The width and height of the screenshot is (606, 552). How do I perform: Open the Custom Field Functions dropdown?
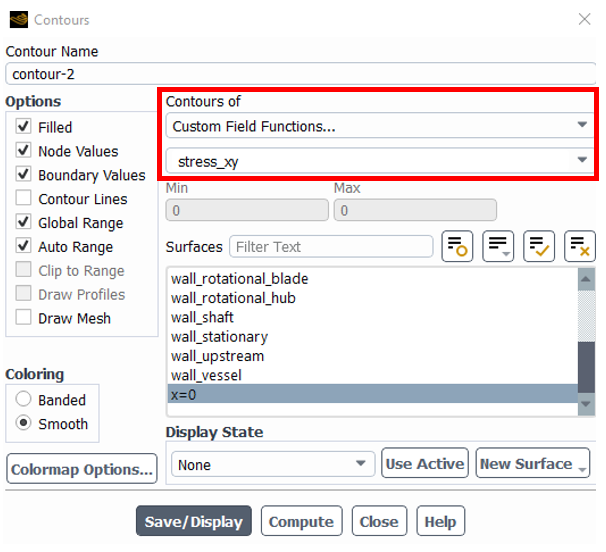pos(380,126)
